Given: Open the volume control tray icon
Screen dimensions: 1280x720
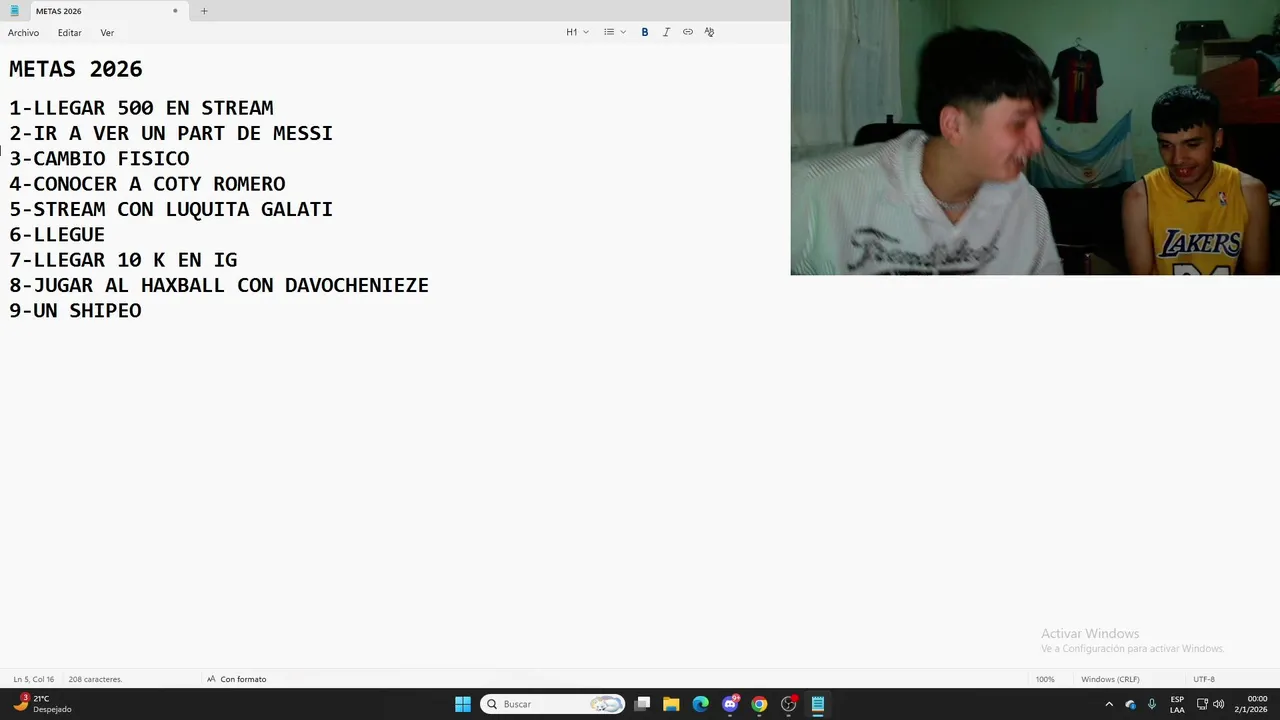Looking at the screenshot, I should pos(1218,704).
